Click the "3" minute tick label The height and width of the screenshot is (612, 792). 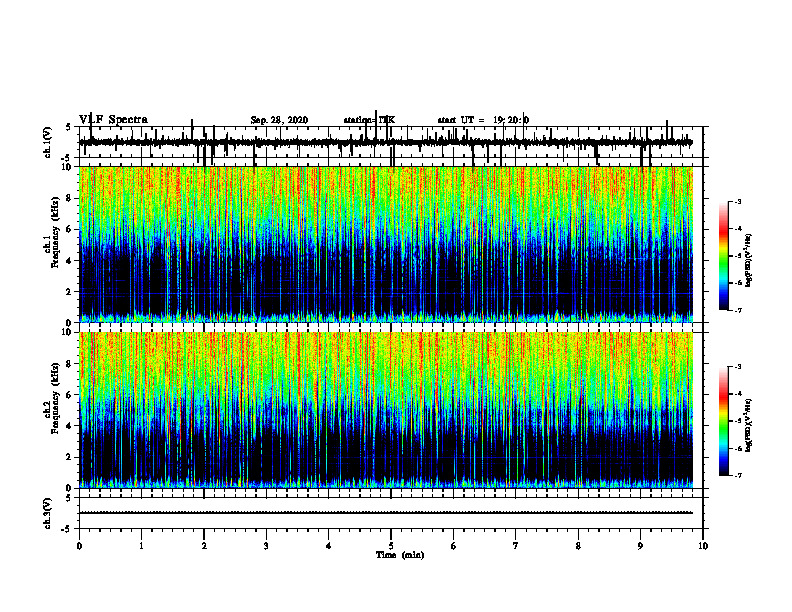point(266,546)
